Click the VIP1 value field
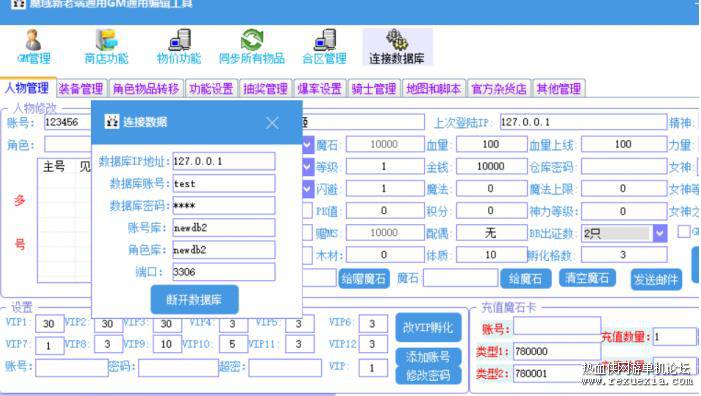Viewport: 701px width, 396px height. [x=49, y=324]
